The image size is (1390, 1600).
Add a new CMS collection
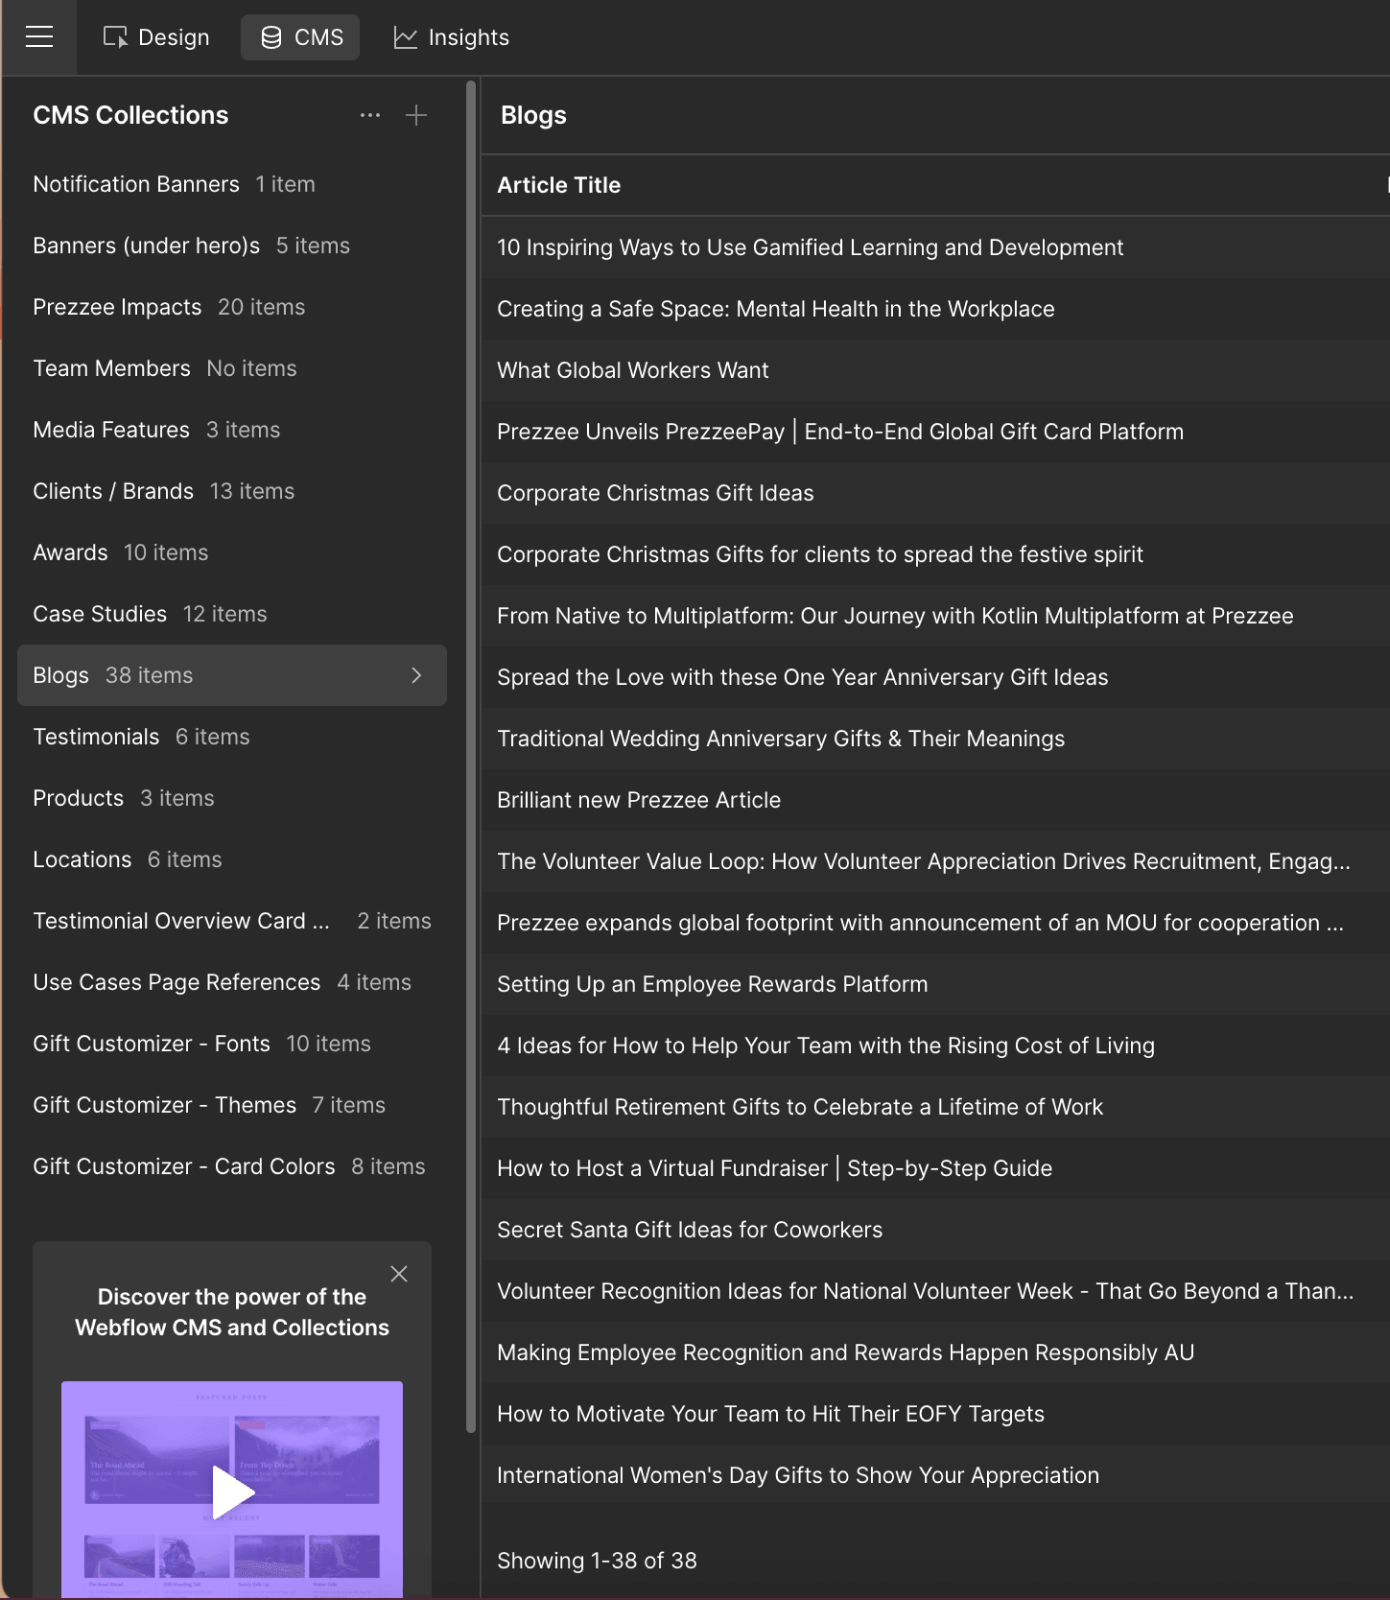click(416, 115)
